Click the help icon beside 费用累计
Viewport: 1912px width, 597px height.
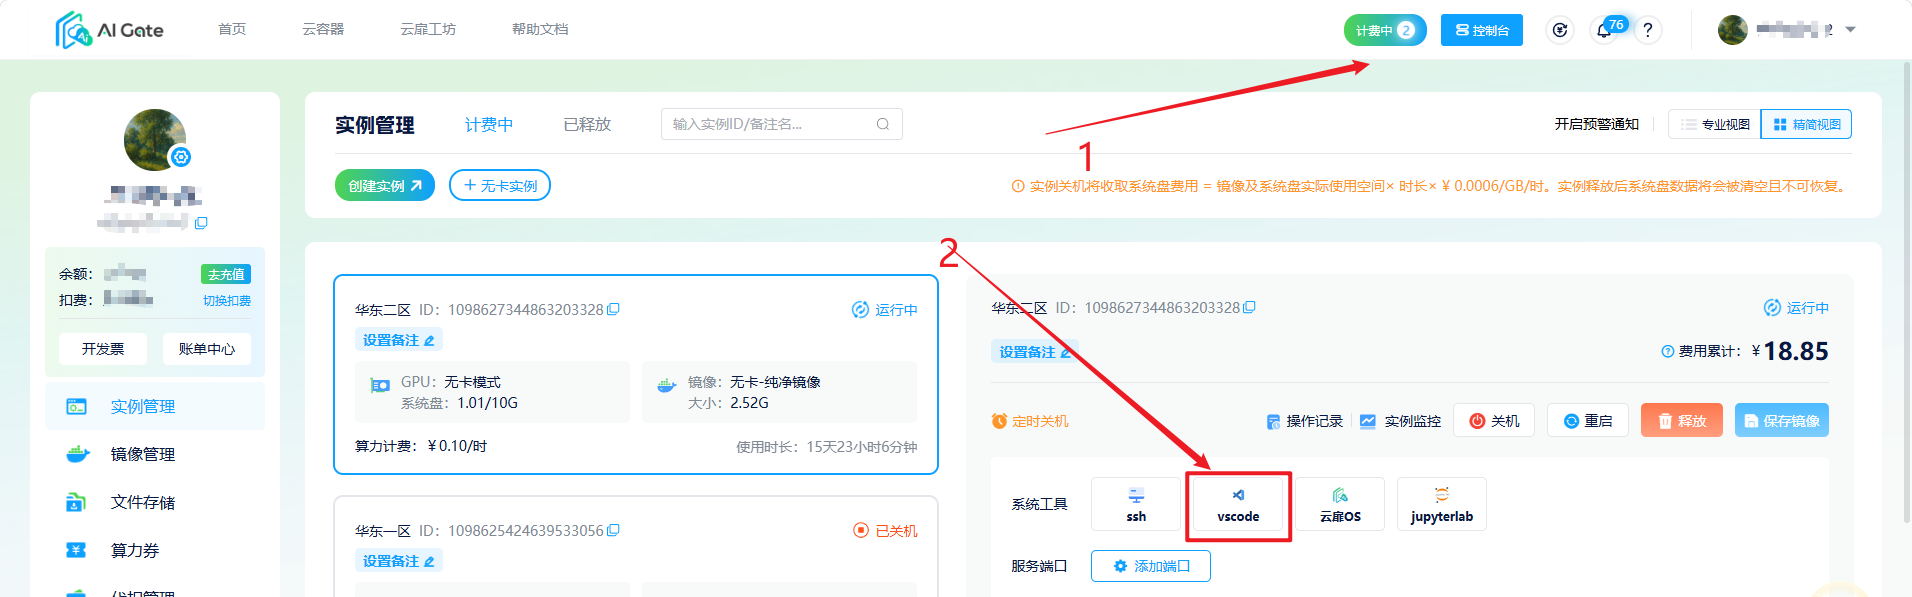coord(1667,351)
